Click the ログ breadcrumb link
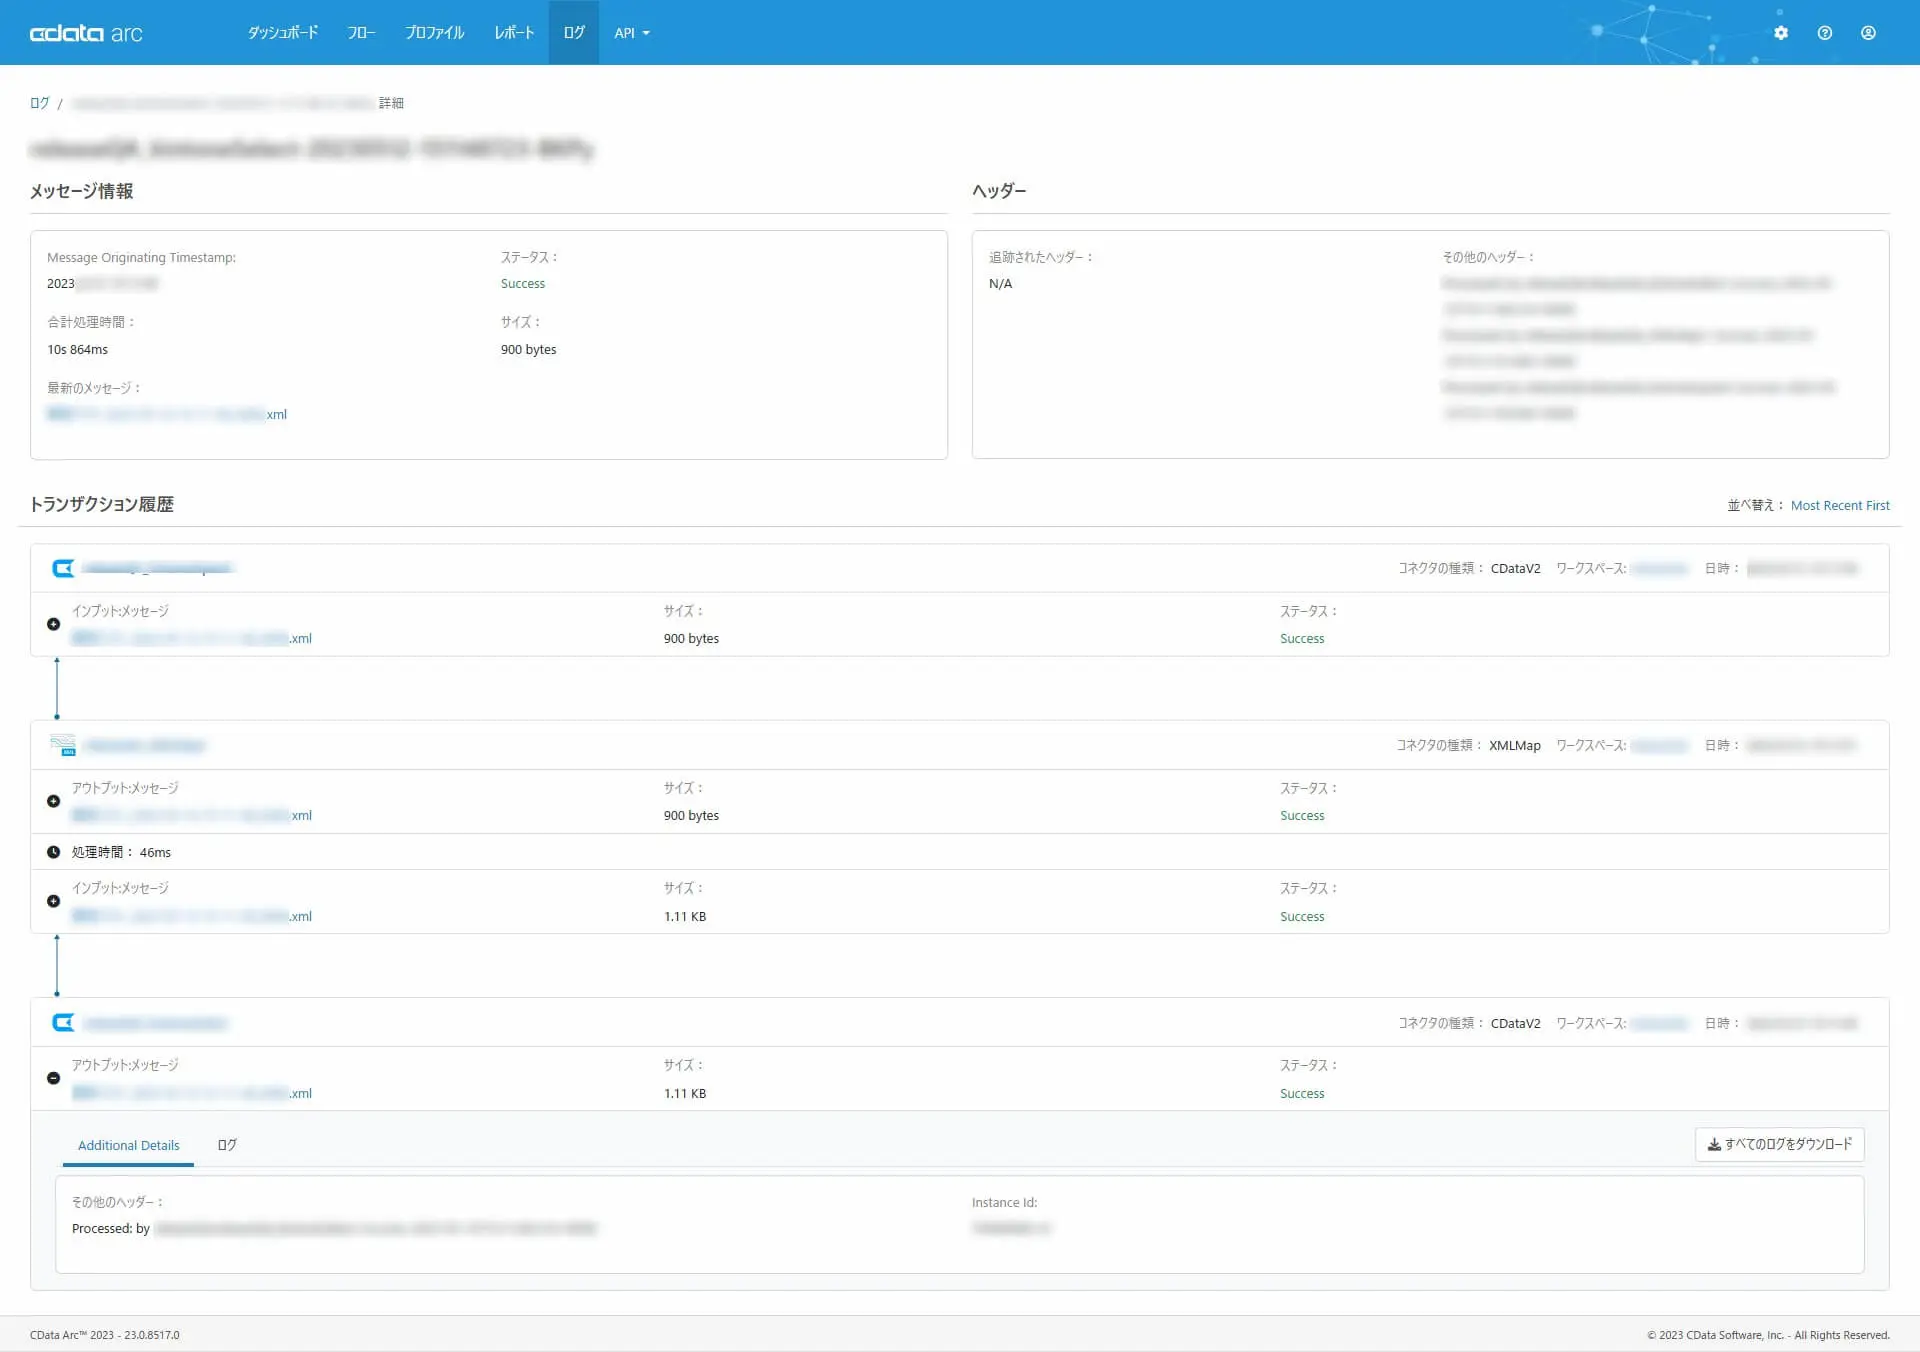 pyautogui.click(x=39, y=103)
